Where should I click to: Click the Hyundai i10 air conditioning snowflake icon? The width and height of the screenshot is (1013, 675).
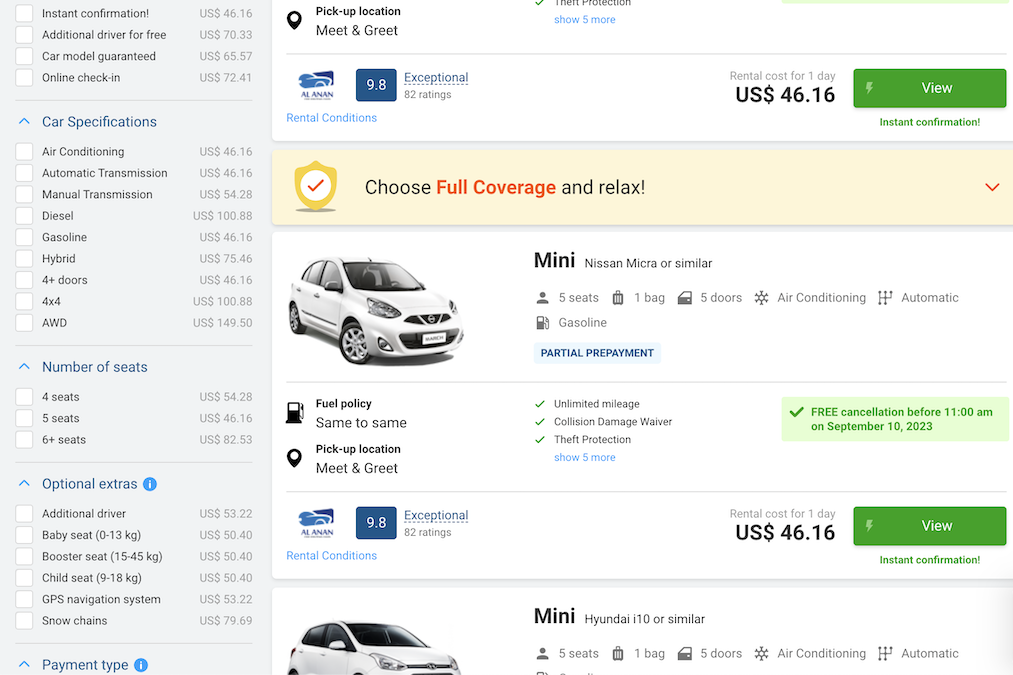[762, 654]
